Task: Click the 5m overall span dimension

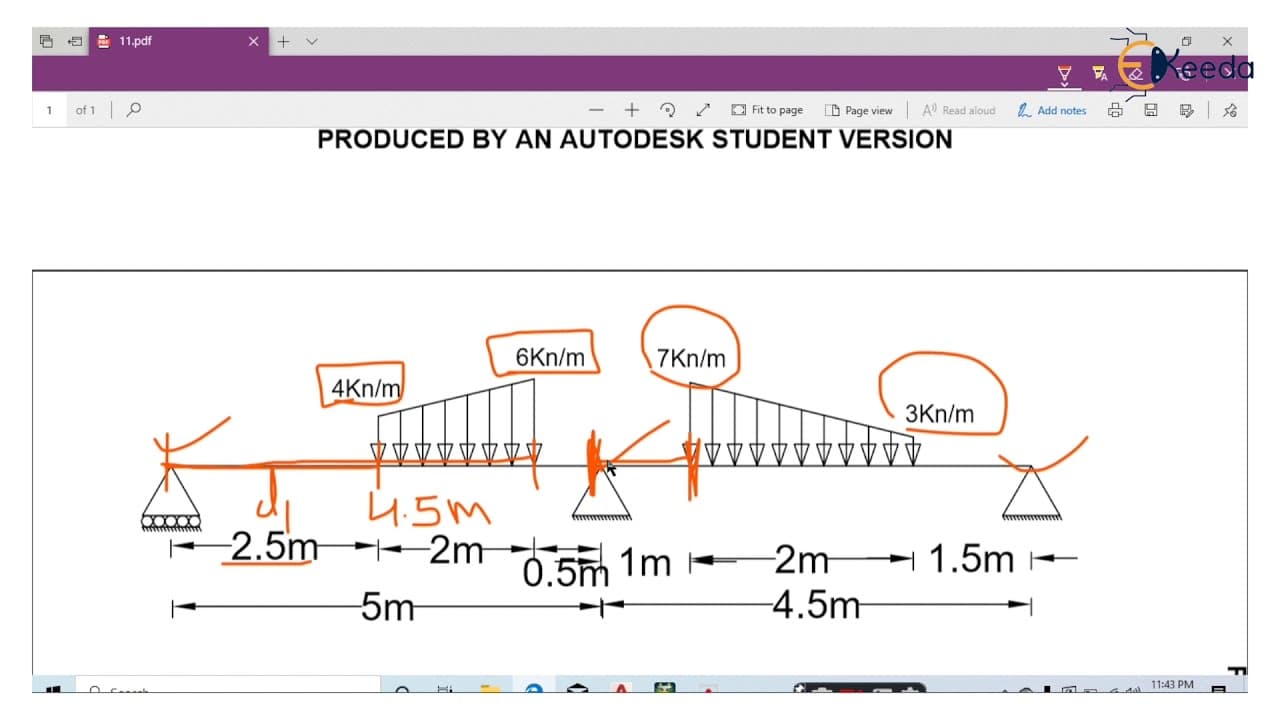Action: click(388, 606)
